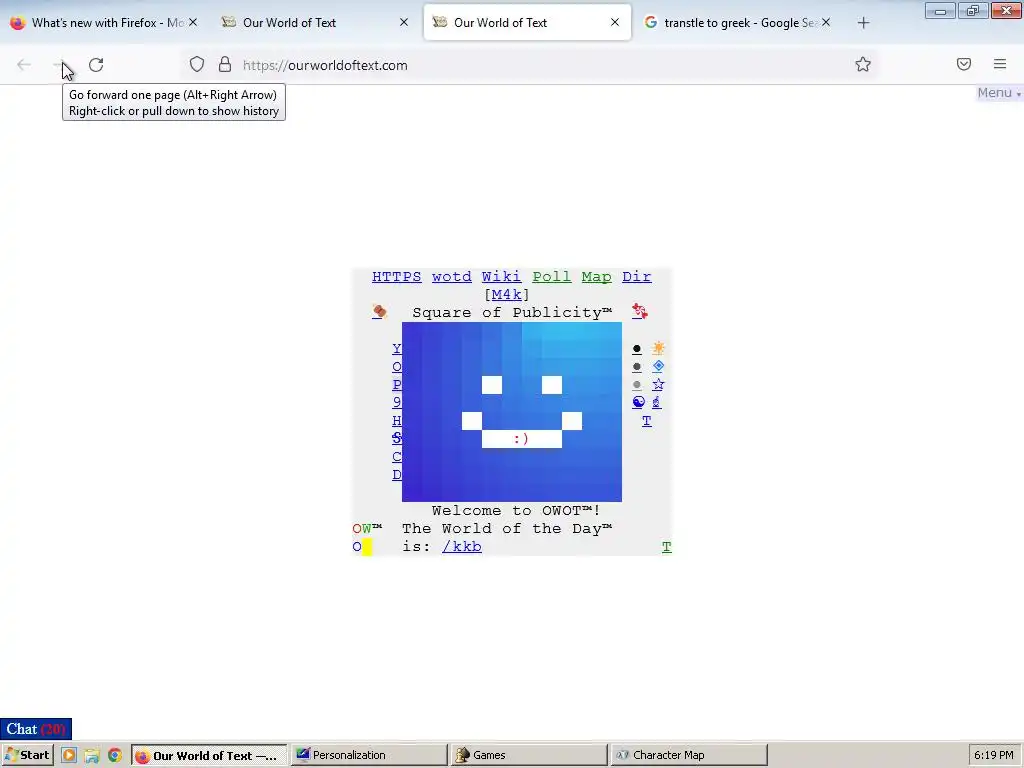Screen dimensions: 1024x768
Task: Close the 'What's new with Firefox' tab
Action: (x=193, y=22)
